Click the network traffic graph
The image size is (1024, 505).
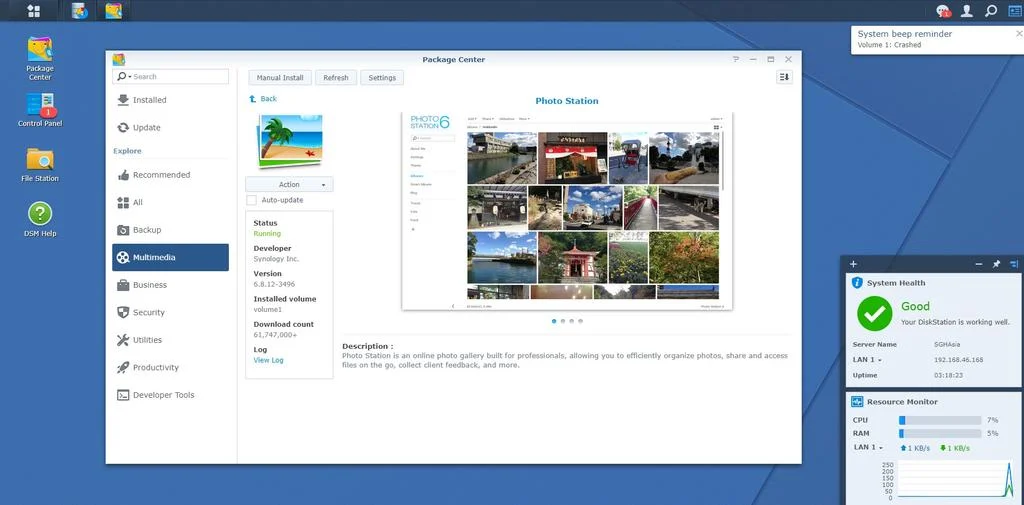point(955,480)
